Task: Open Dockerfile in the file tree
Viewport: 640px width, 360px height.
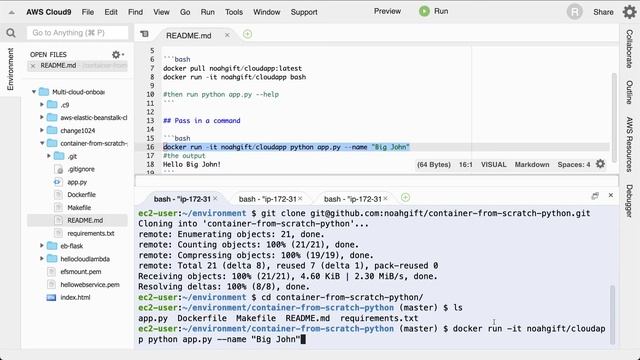Action: click(x=82, y=195)
